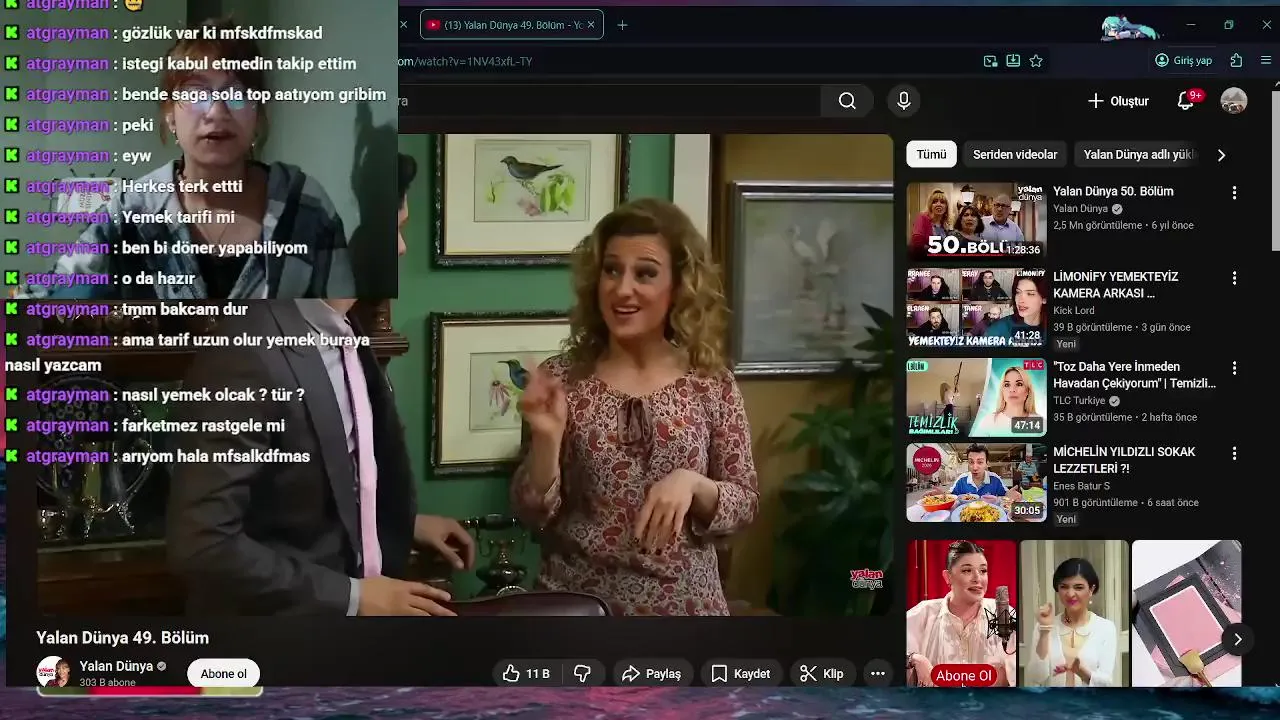
Task: Open the Shorts video with red Abone Ol
Action: point(961,613)
